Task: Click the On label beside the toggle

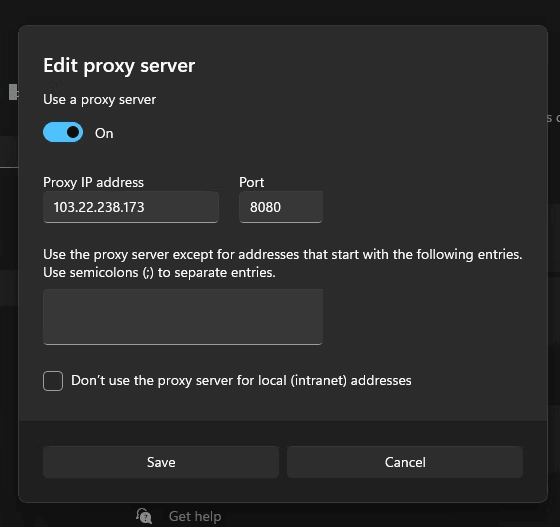Action: (x=104, y=133)
